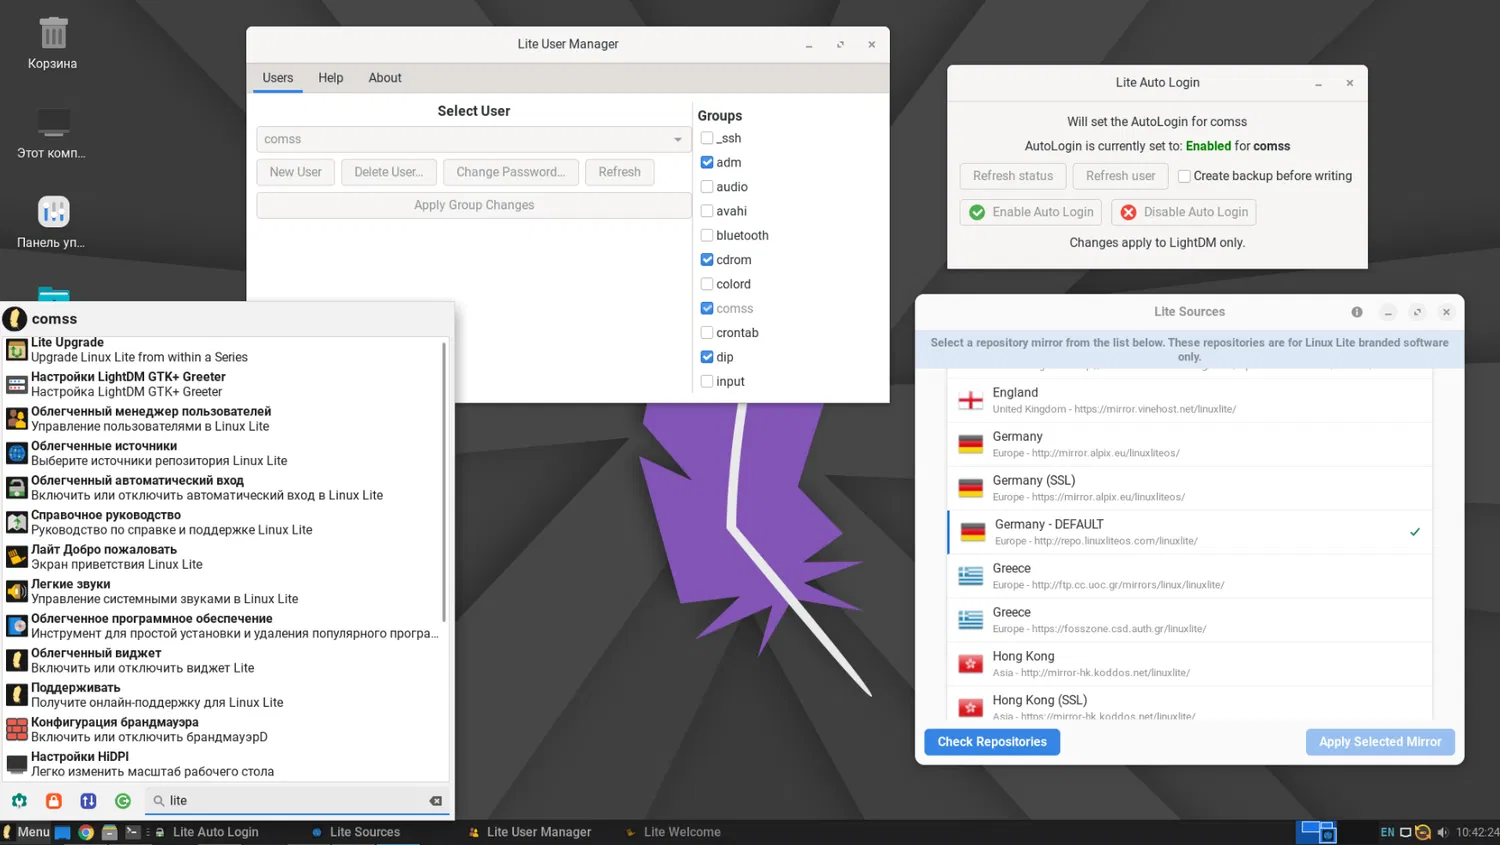Uncheck the adm group checkbox

pos(707,162)
